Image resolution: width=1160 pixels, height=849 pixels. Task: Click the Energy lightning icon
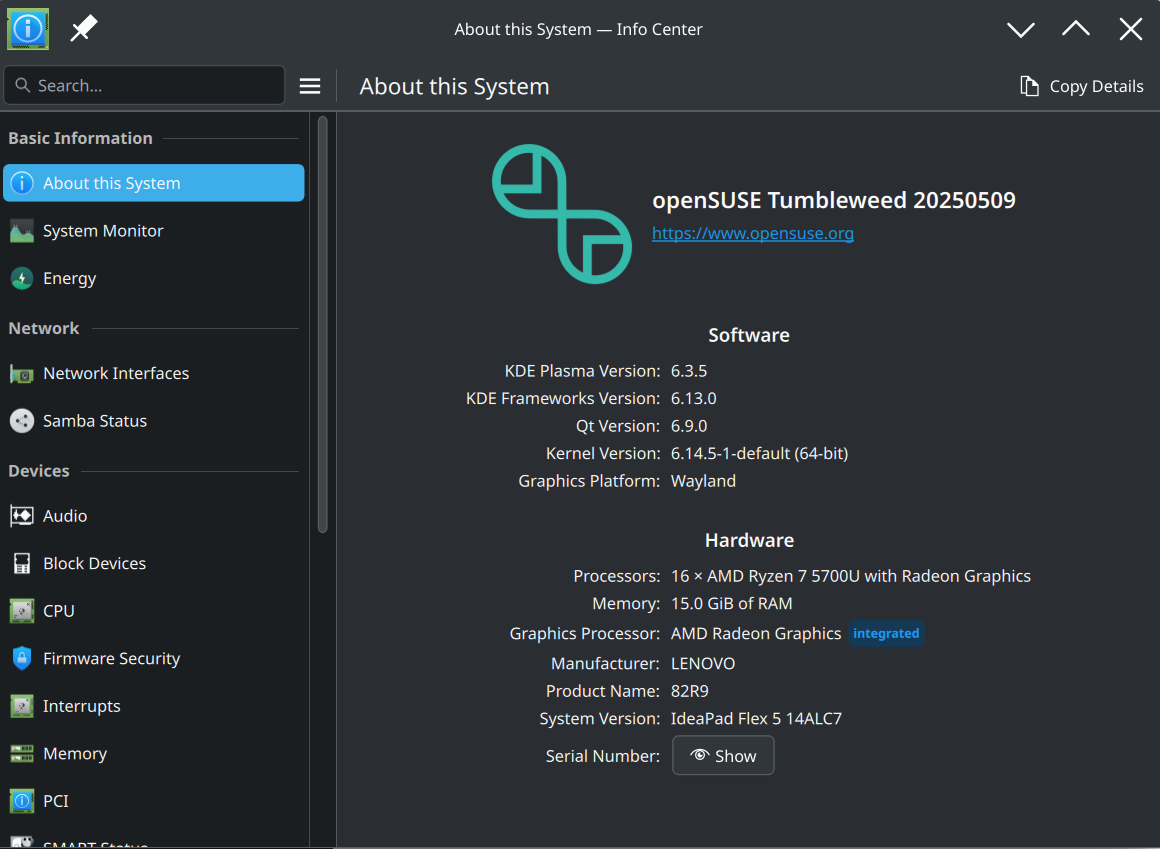22,278
